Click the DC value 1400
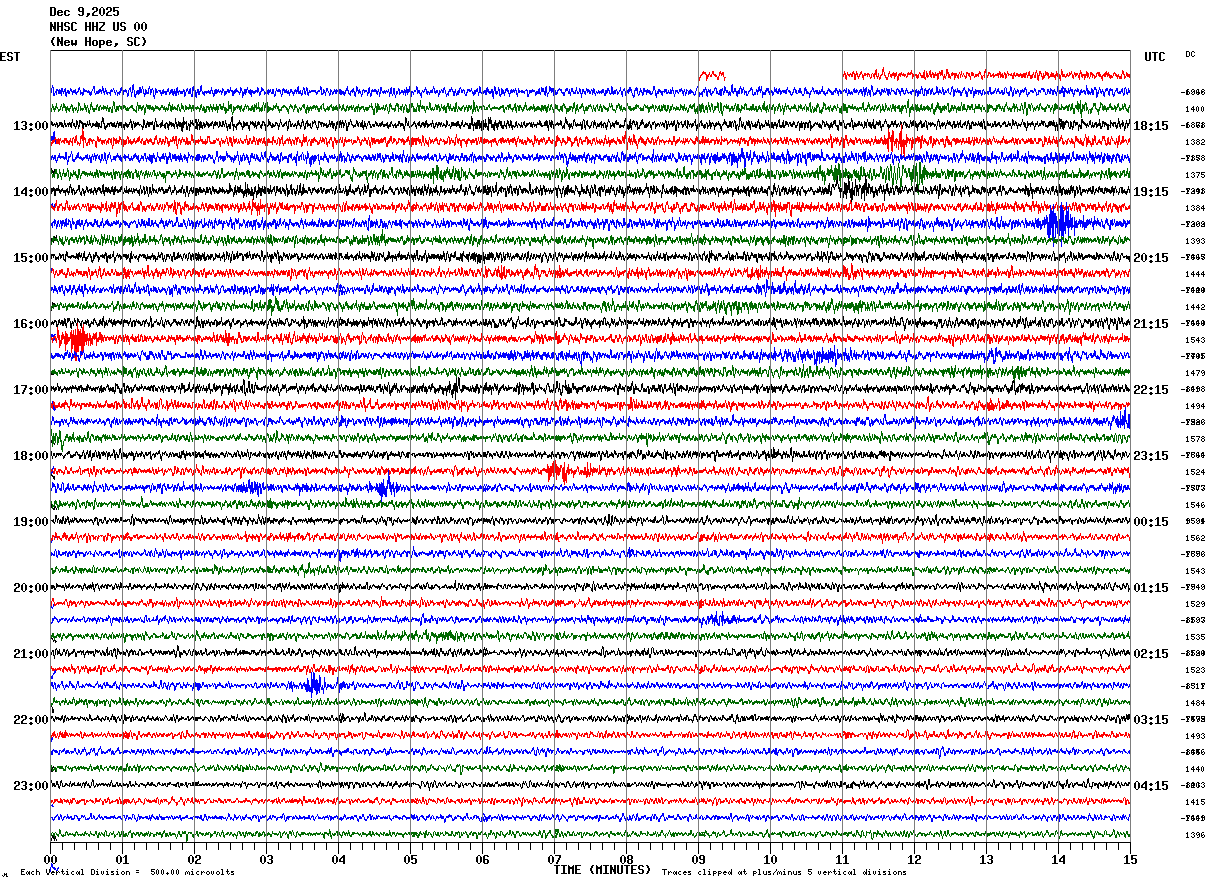The image size is (1210, 886). [x=1195, y=109]
